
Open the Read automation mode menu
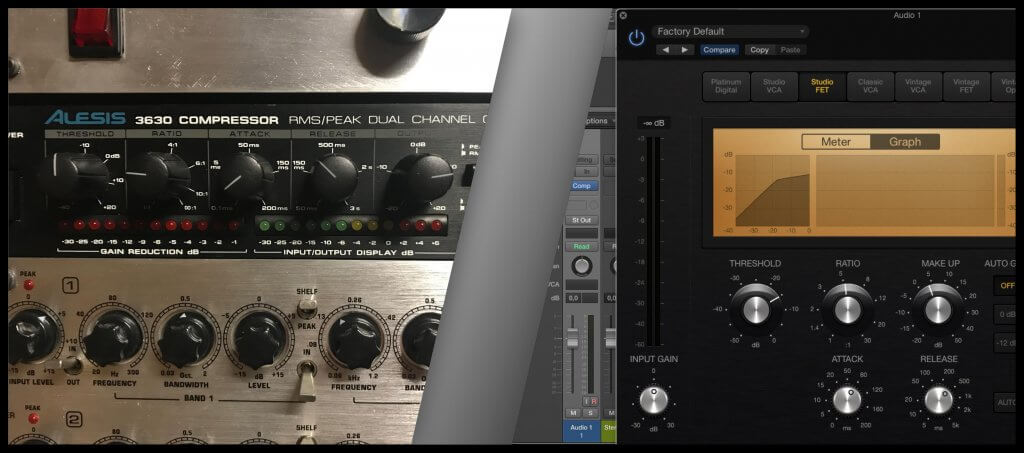[x=582, y=247]
